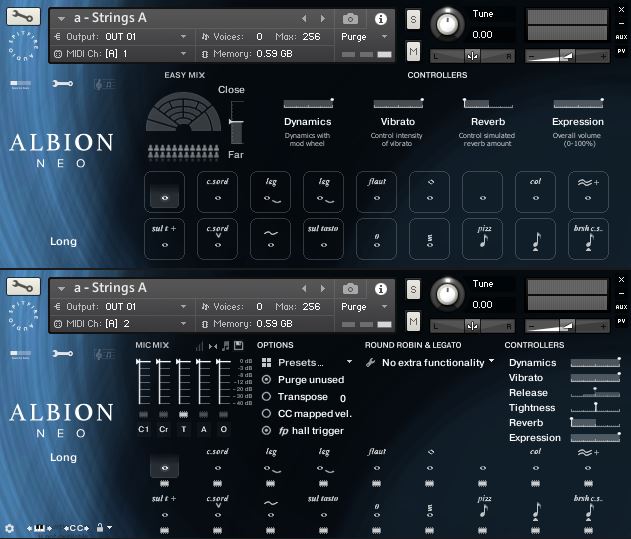Adjust the Reverb slider in top Controllers
The height and width of the screenshot is (539, 631).
pyautogui.click(x=488, y=104)
